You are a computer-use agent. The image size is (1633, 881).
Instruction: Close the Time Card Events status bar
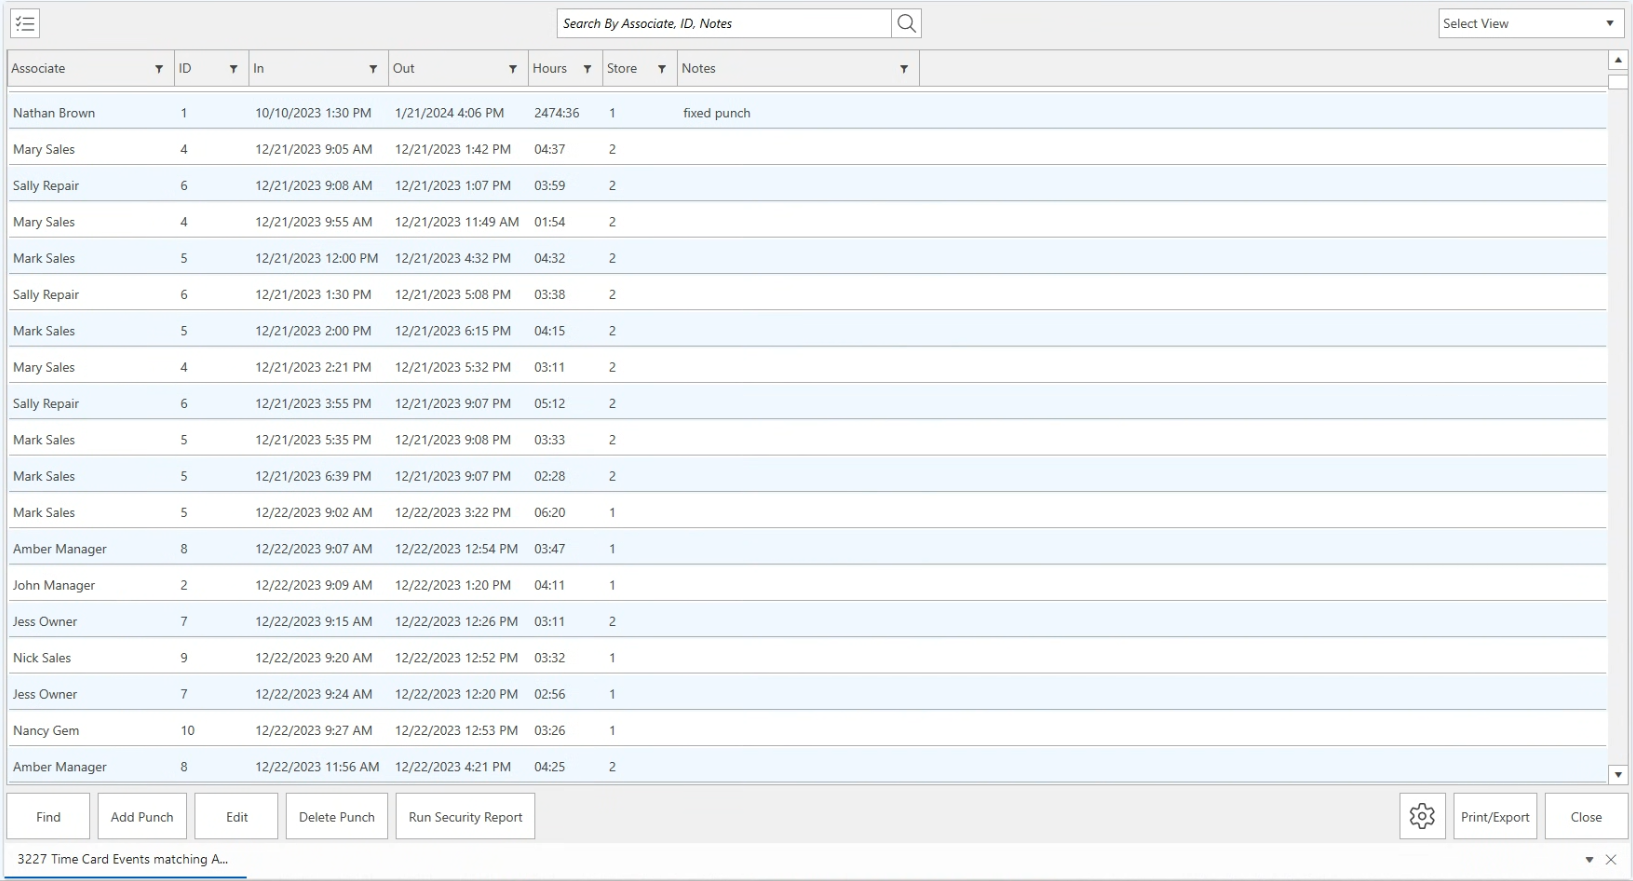(1611, 860)
